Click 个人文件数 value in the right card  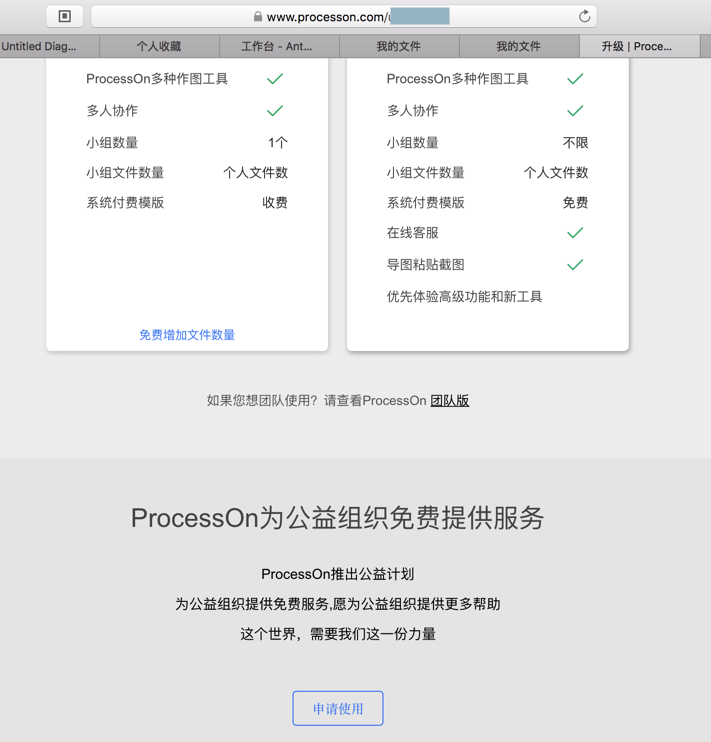[556, 173]
